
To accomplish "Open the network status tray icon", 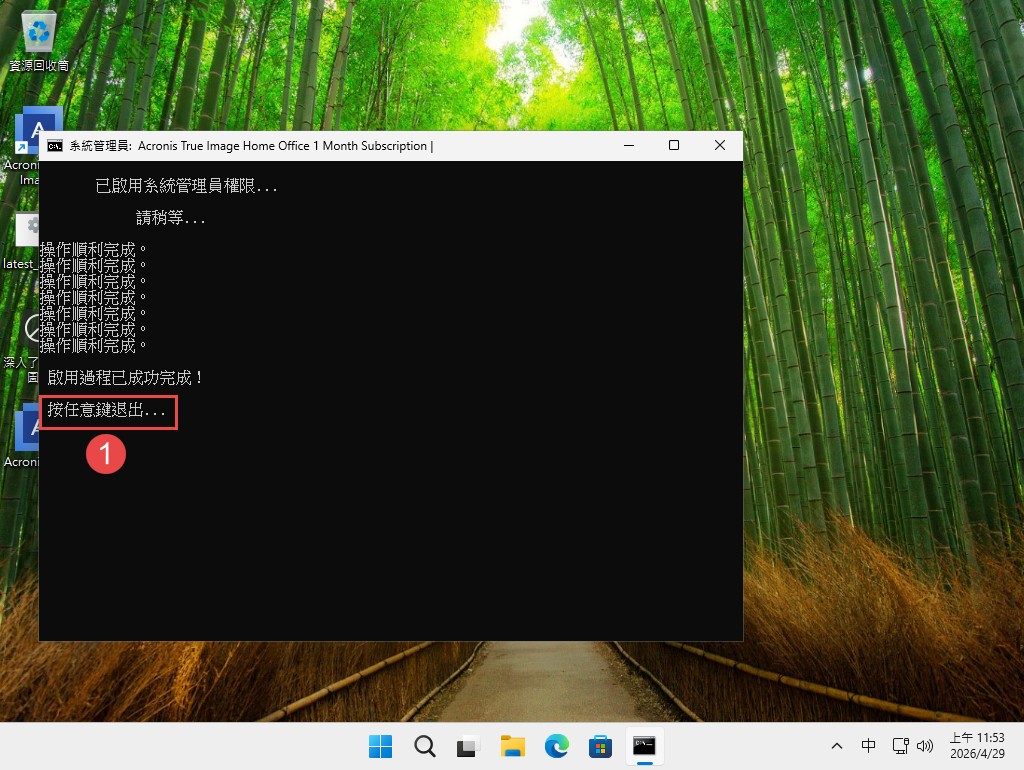I will (x=900, y=746).
